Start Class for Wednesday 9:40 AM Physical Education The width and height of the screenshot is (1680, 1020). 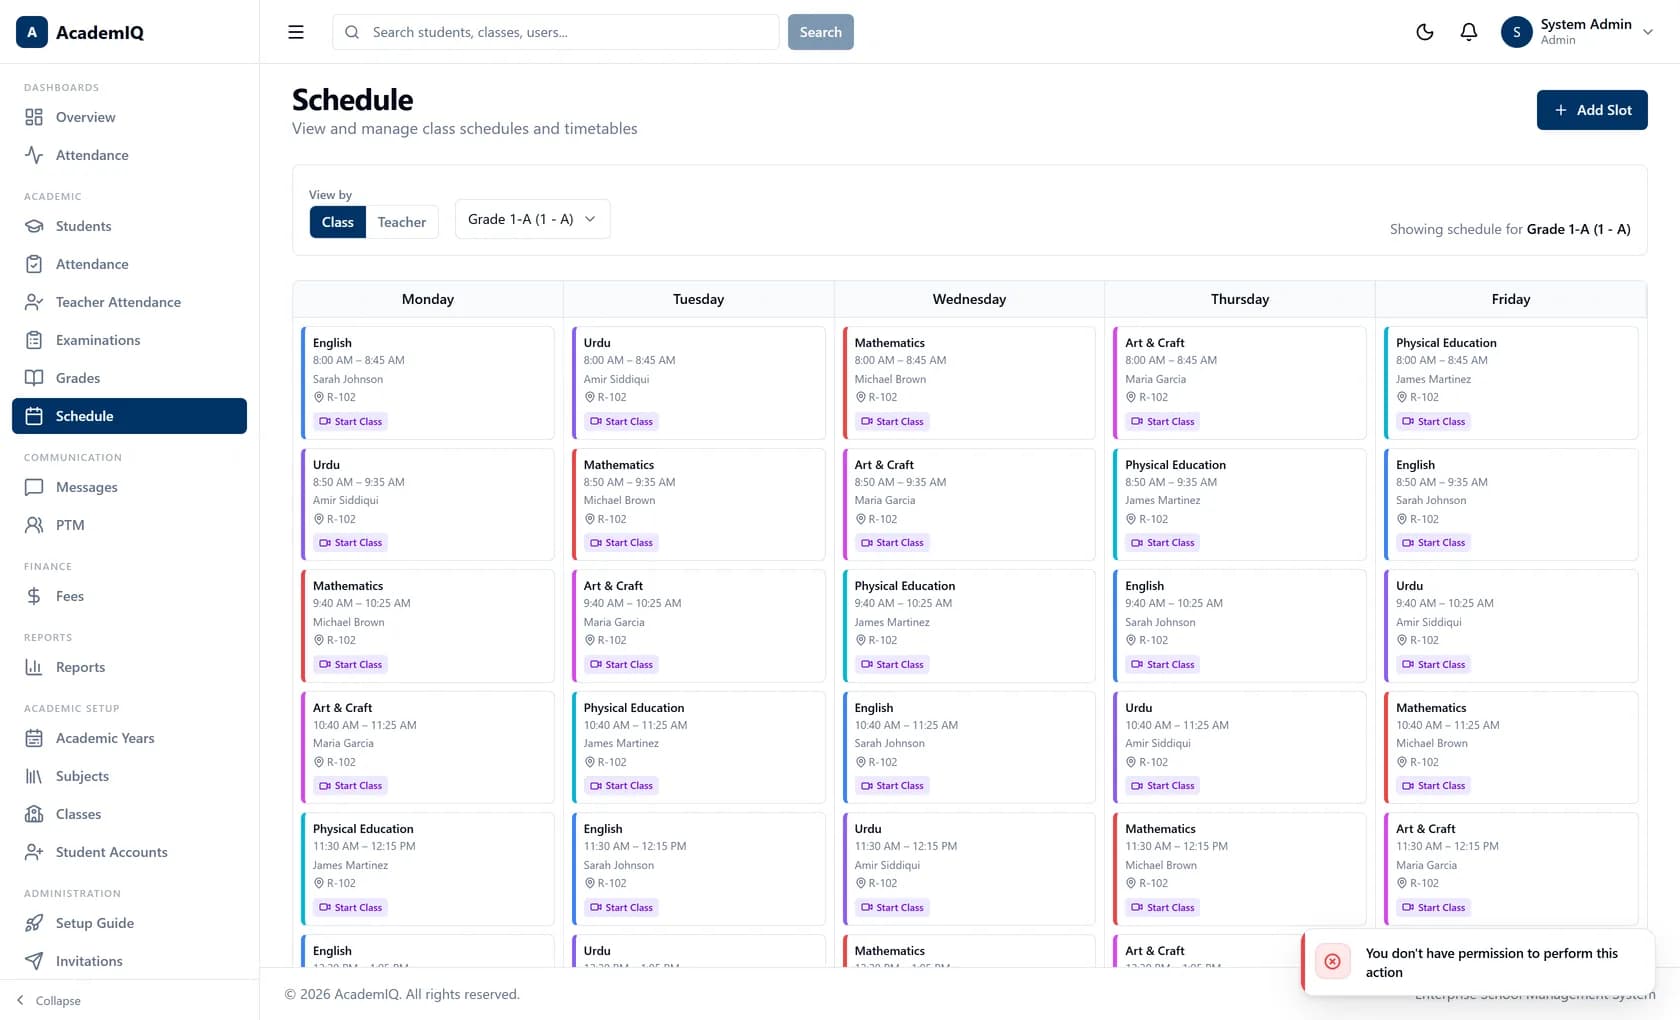(892, 665)
